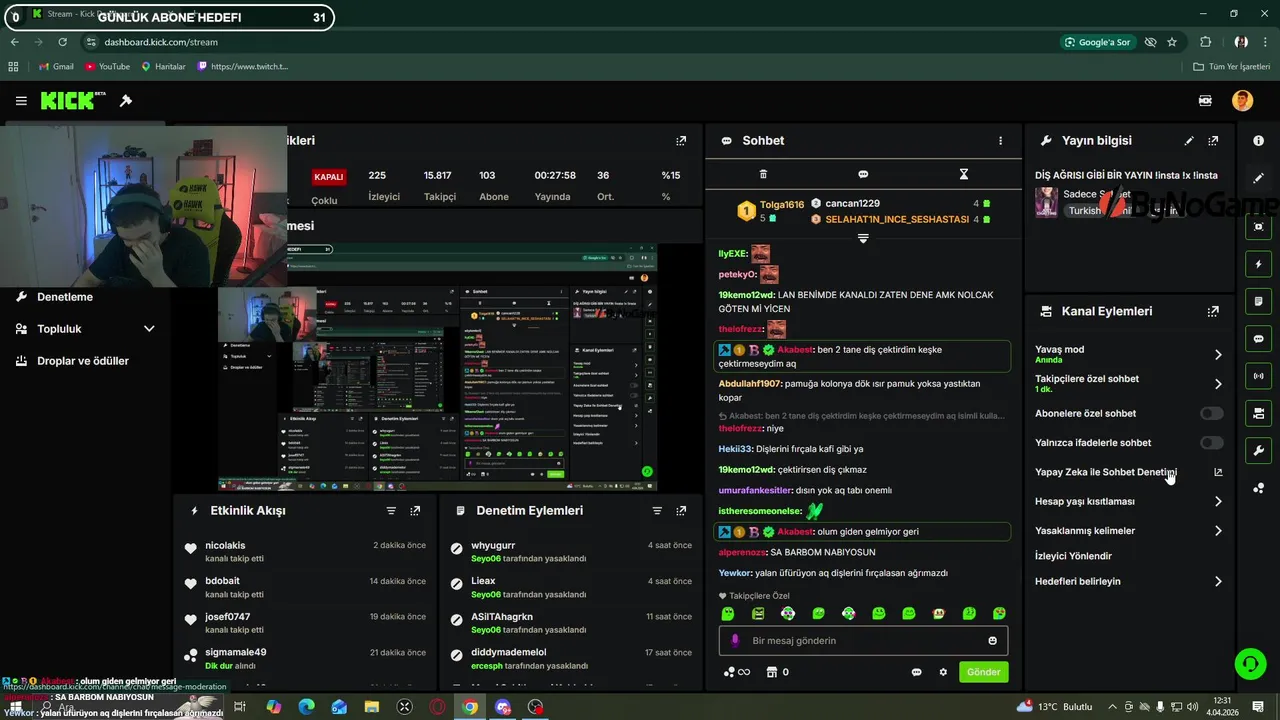Image resolution: width=1280 pixels, height=720 pixels.
Task: Open the user profile avatar menu
Action: [1242, 101]
